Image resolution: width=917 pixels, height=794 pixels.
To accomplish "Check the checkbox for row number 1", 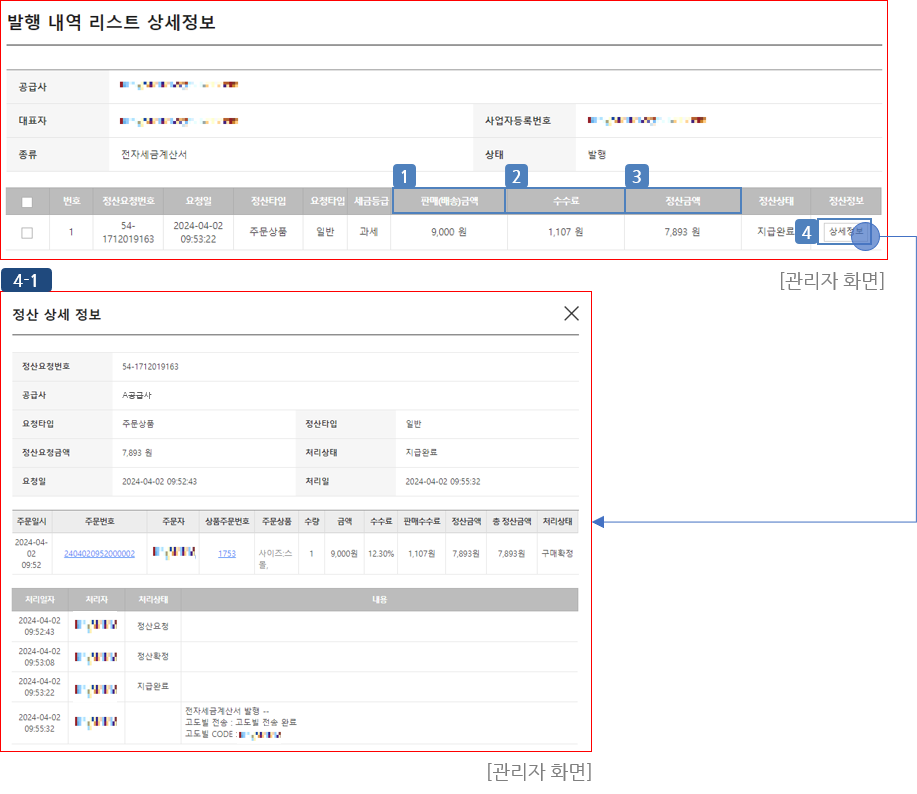I will click(27, 233).
